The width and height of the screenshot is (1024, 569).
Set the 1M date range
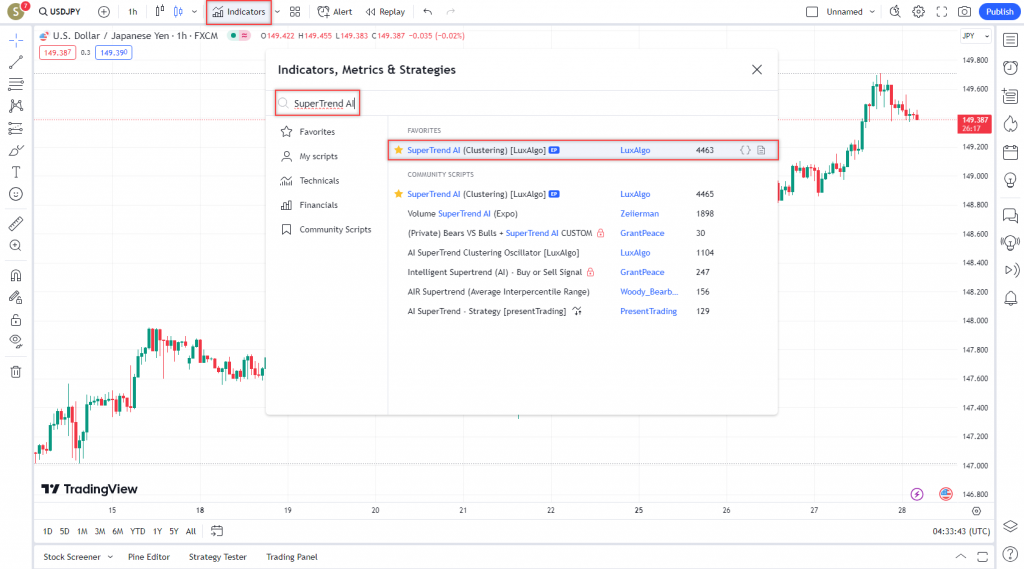(x=82, y=532)
